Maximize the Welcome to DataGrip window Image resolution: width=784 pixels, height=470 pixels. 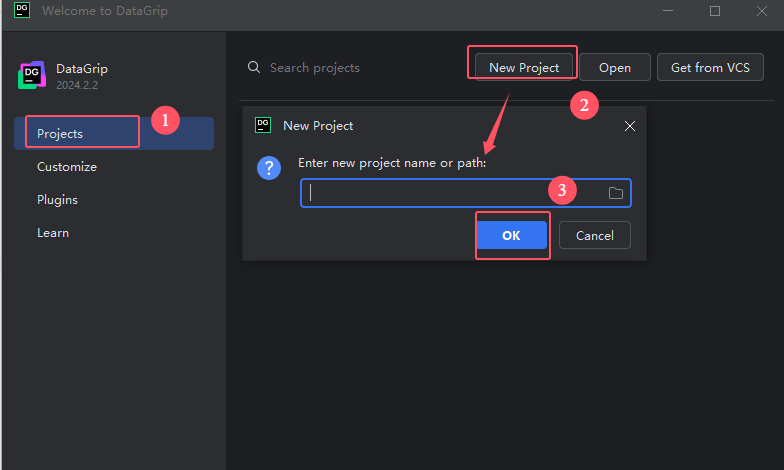pyautogui.click(x=714, y=10)
